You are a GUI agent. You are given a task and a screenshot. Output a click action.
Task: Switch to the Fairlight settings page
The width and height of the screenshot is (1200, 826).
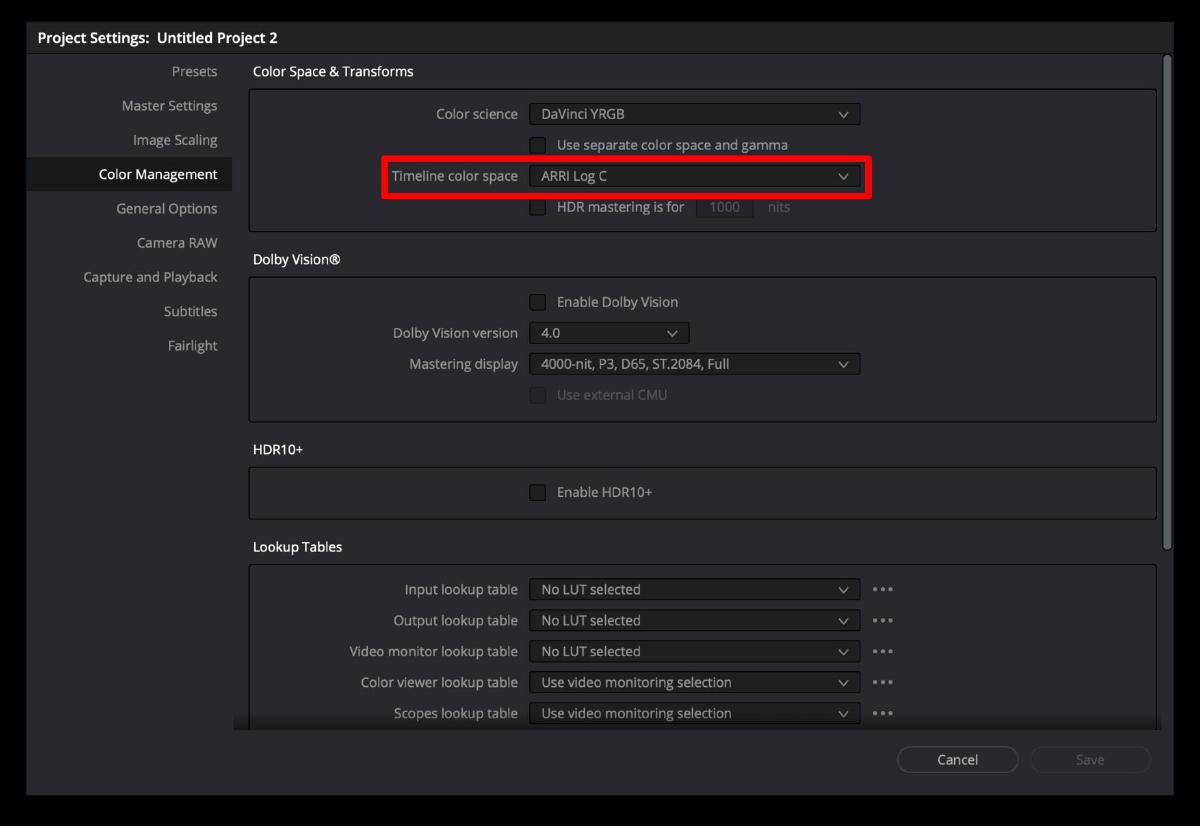pos(192,345)
